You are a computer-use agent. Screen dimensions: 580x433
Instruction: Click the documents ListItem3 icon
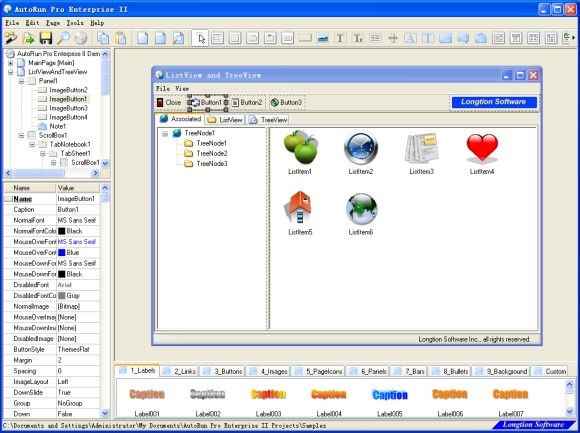(x=421, y=148)
